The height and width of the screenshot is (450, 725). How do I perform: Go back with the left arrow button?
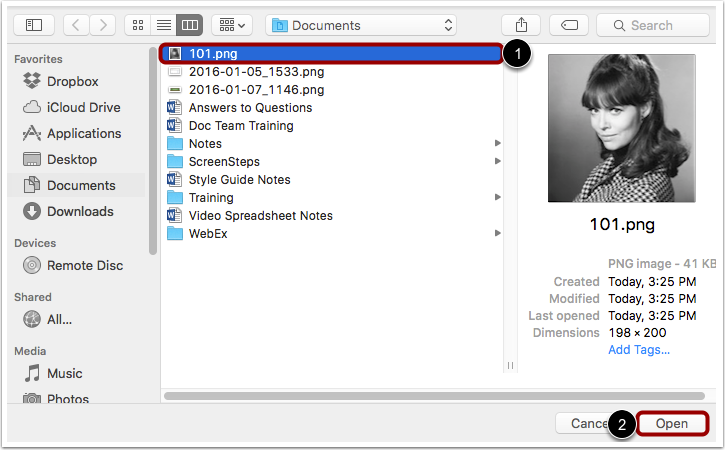[x=76, y=25]
